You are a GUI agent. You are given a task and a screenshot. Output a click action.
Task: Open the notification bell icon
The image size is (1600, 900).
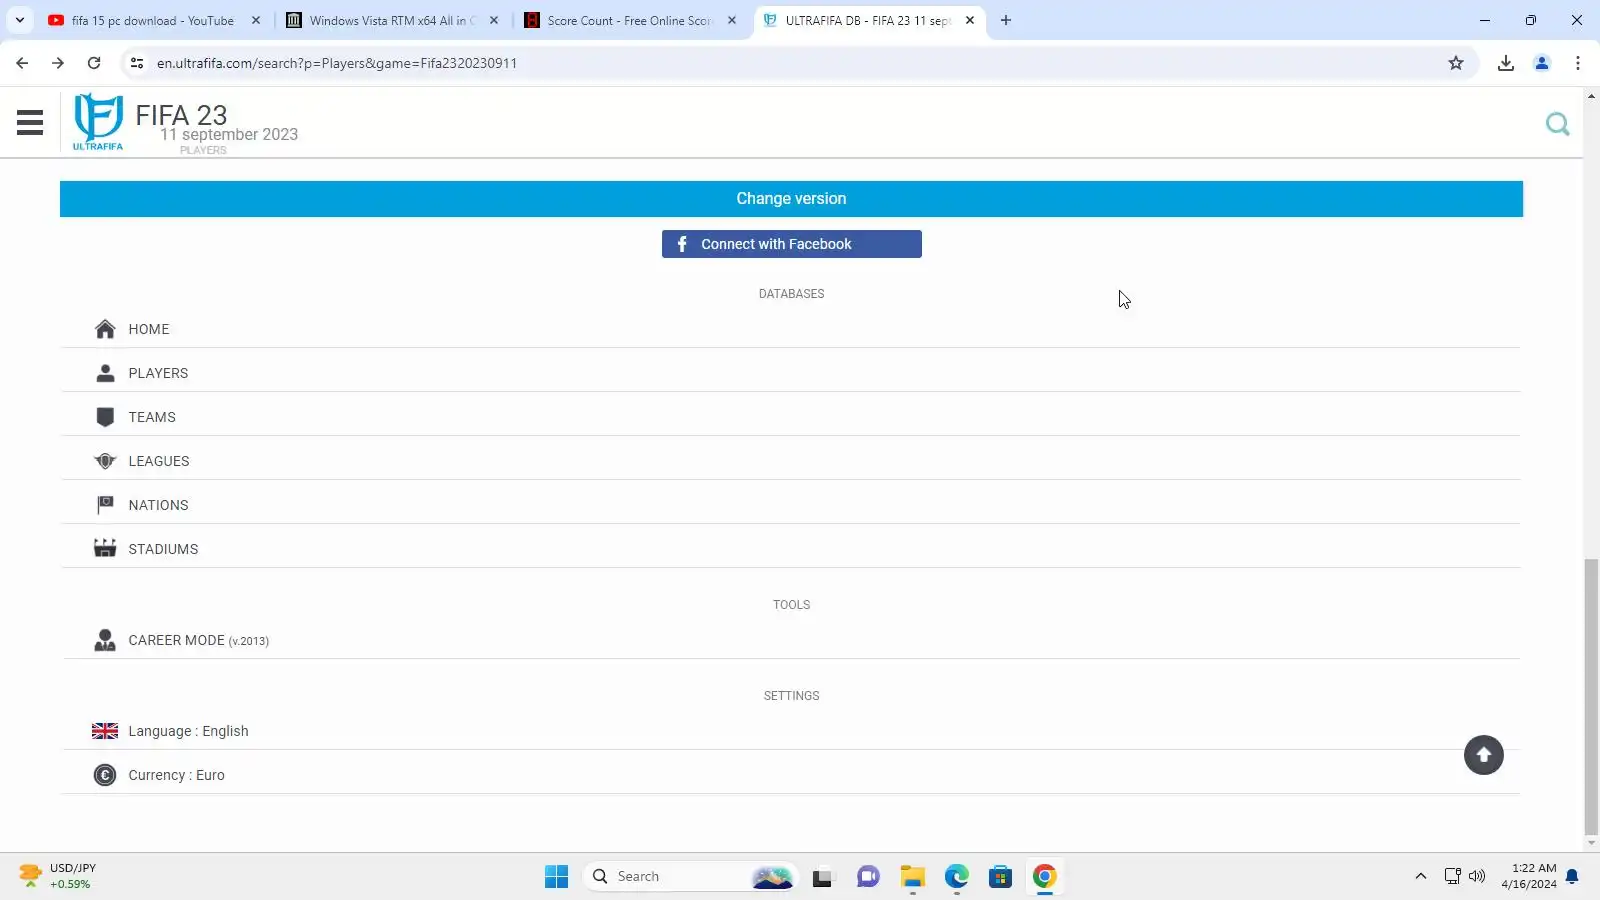pos(1572,877)
